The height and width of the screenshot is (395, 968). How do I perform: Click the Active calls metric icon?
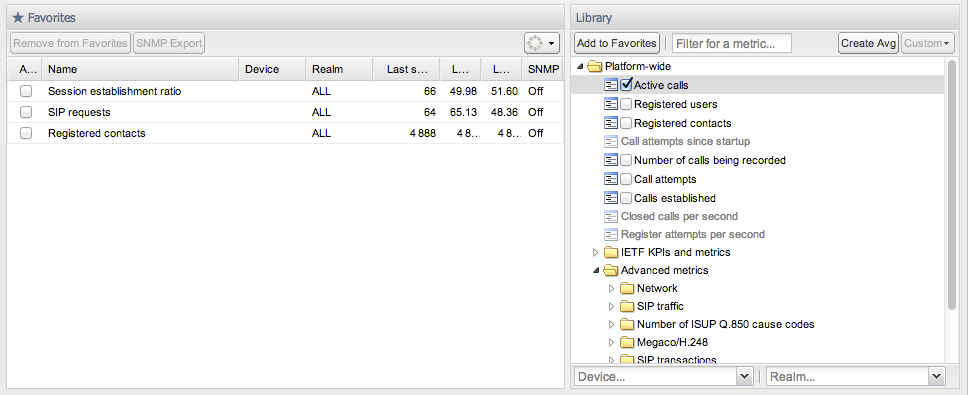(611, 85)
